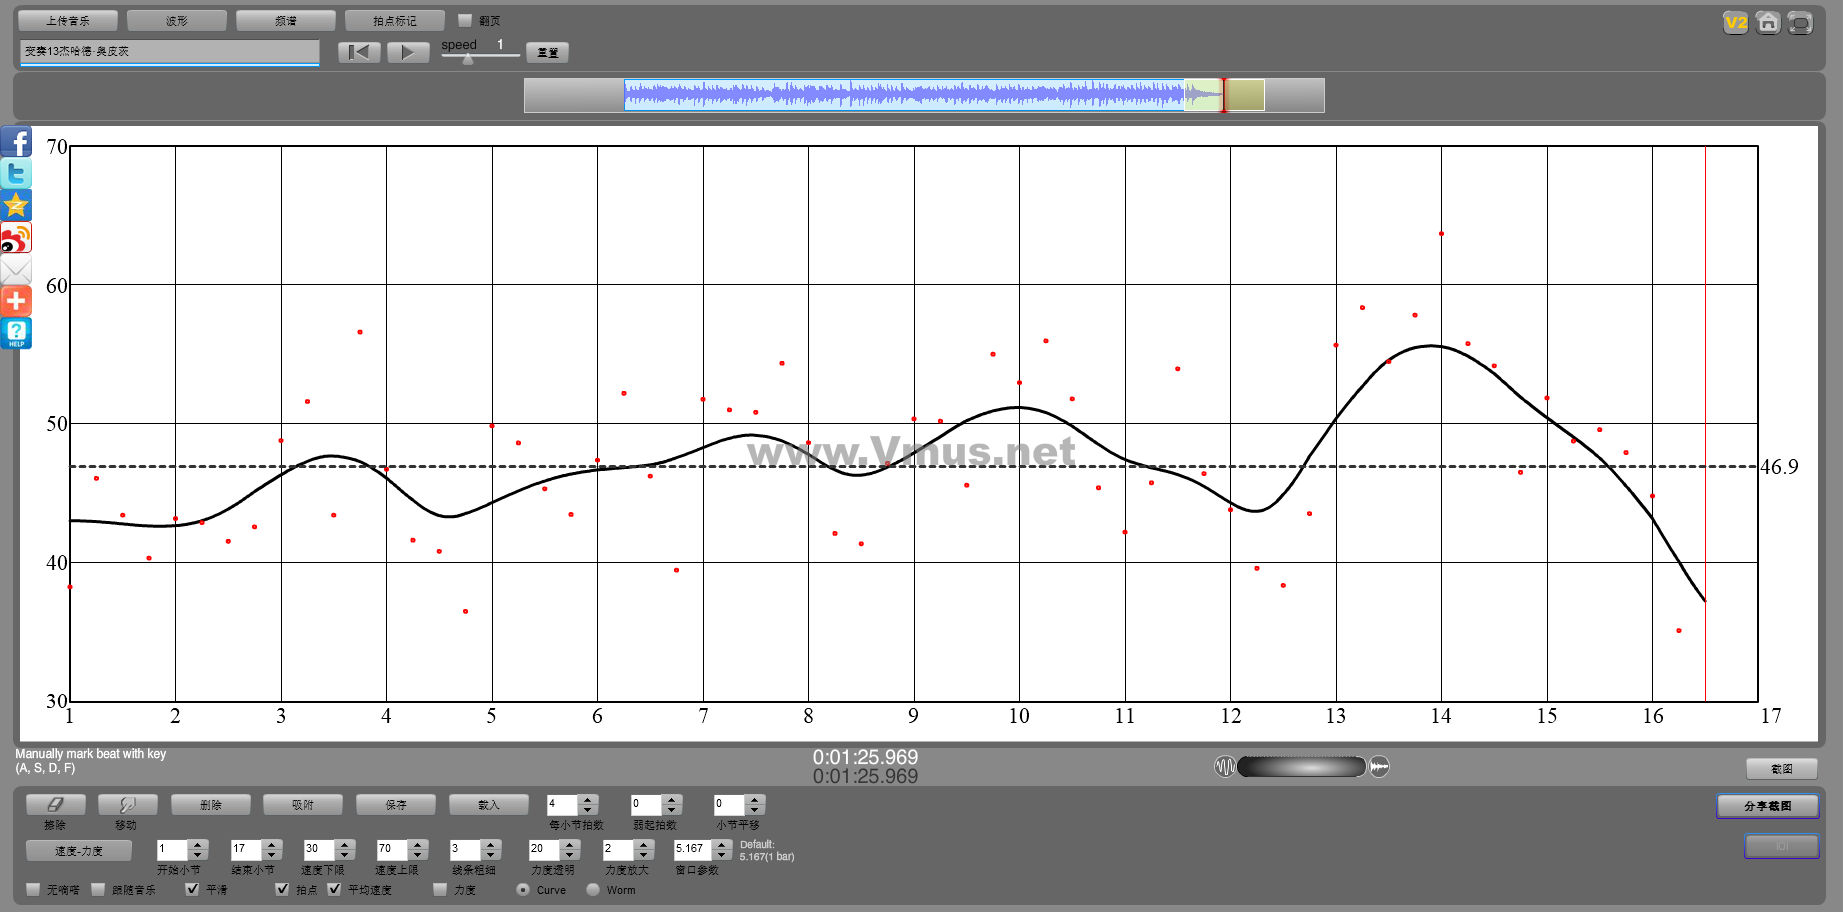The image size is (1843, 912).
Task: Select the Worm radio button
Action: tap(593, 889)
